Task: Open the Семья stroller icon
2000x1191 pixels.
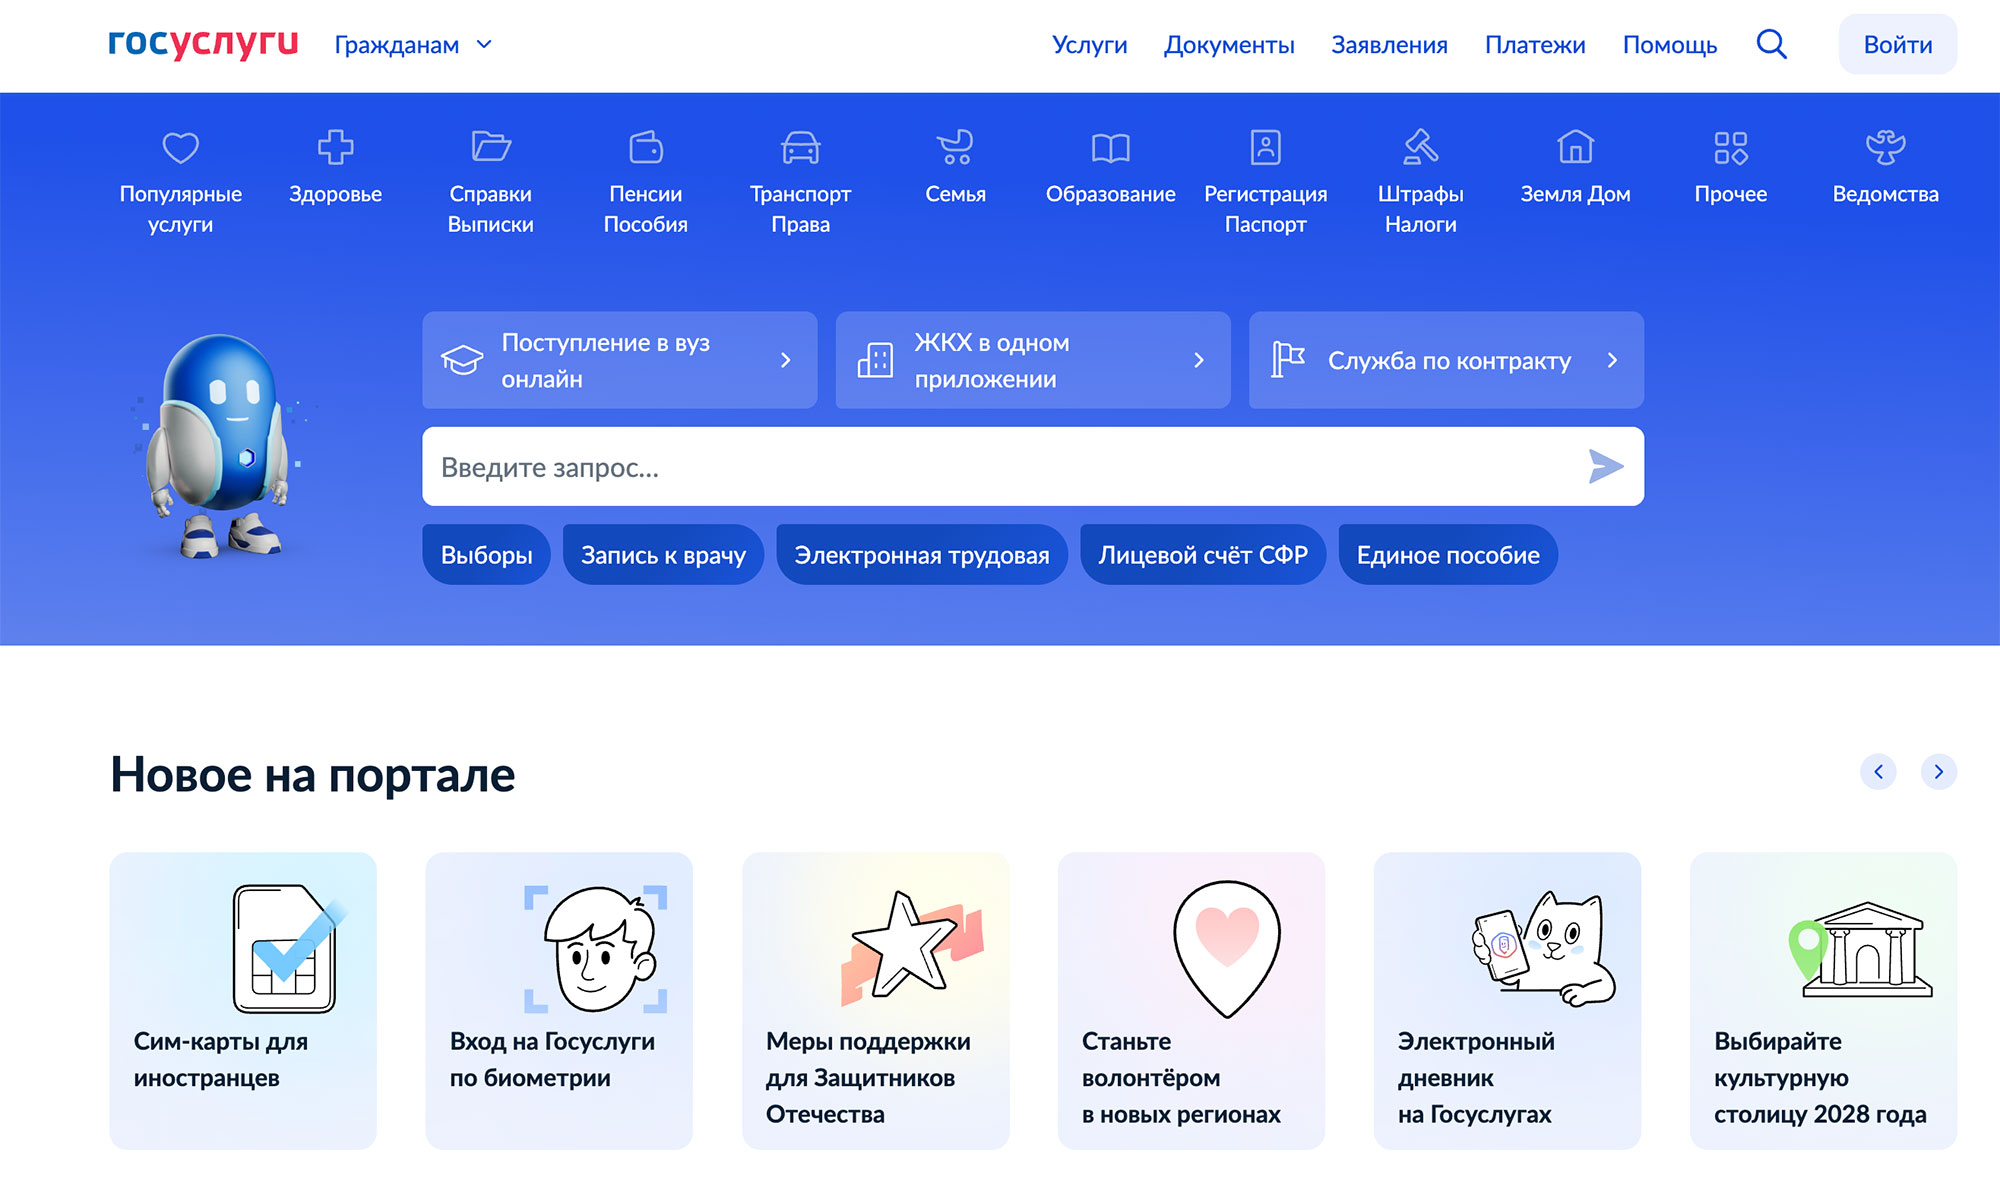Action: point(956,148)
